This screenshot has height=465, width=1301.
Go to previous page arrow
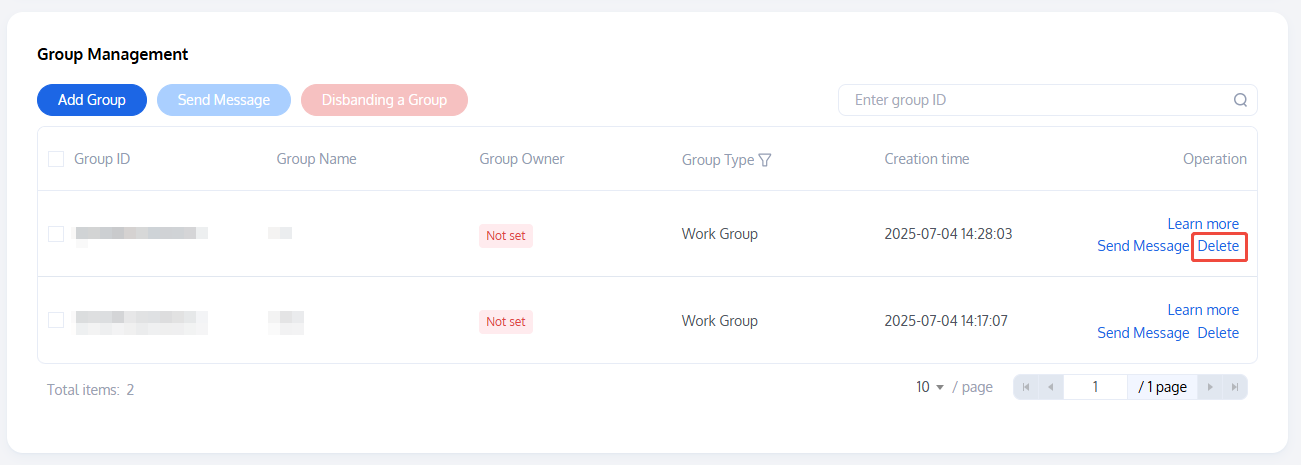coord(1050,387)
